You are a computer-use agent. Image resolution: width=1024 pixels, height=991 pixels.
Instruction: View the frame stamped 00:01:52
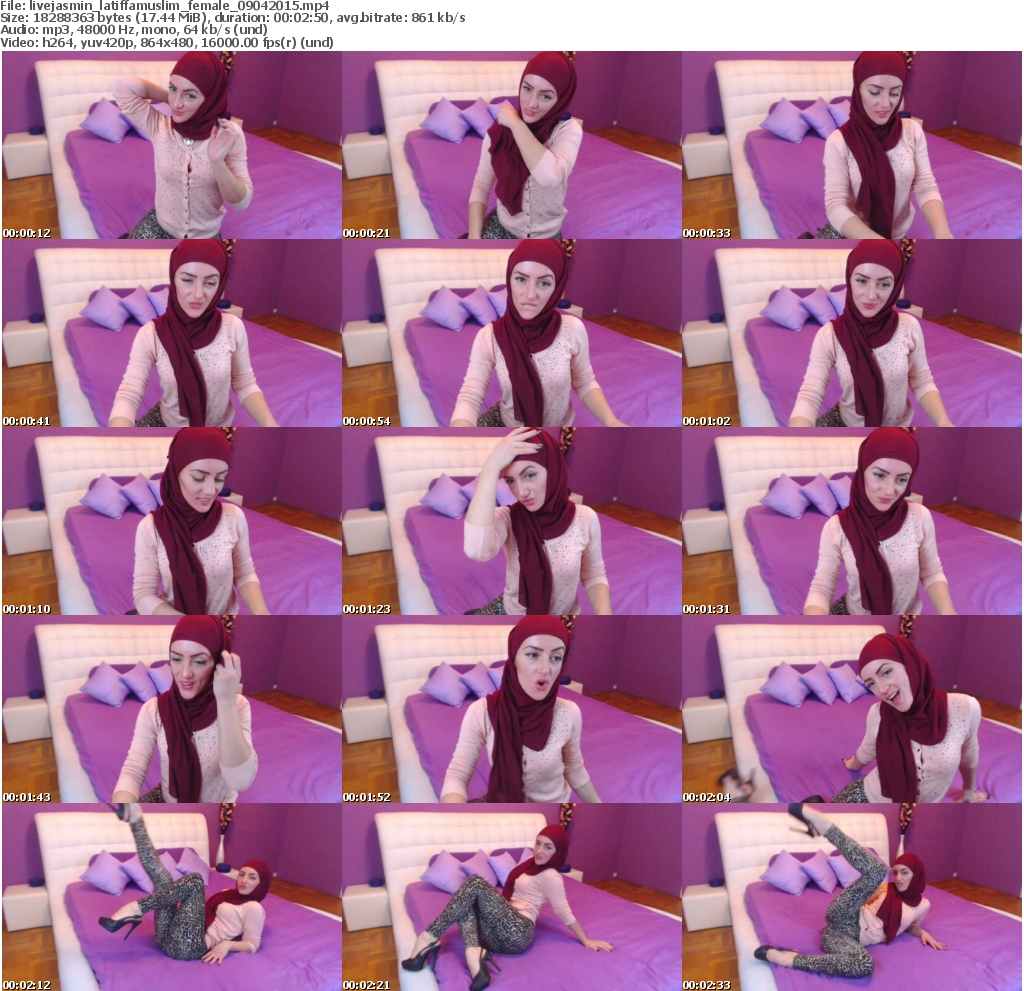(512, 709)
